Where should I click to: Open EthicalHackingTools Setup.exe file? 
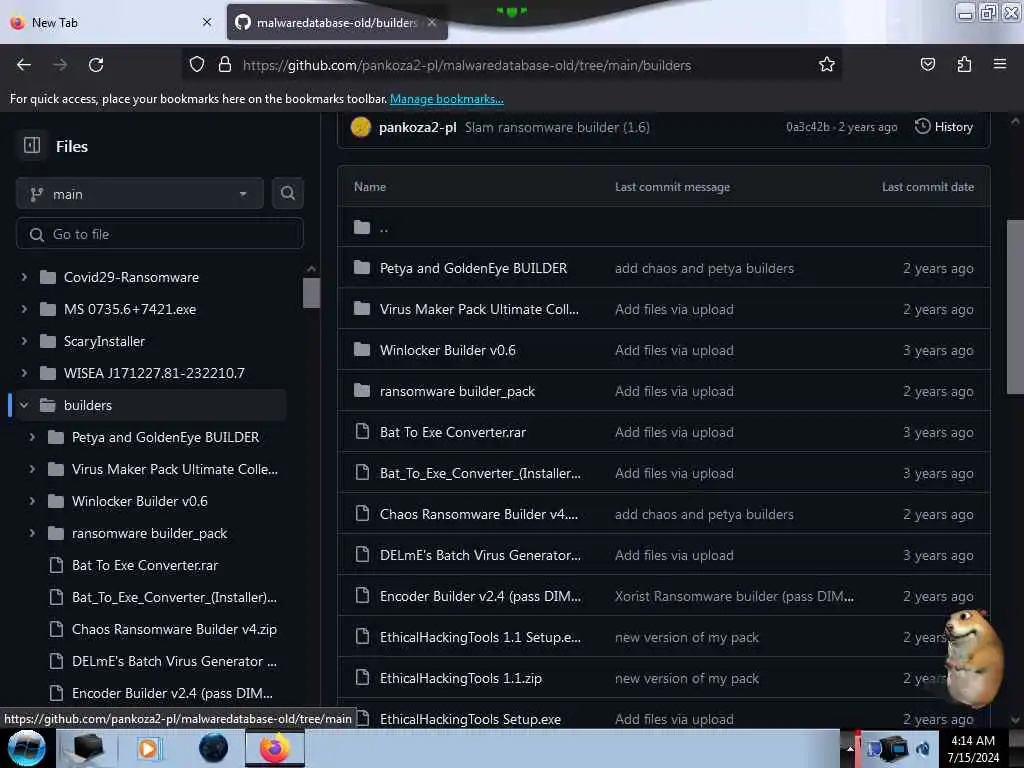pyautogui.click(x=470, y=719)
